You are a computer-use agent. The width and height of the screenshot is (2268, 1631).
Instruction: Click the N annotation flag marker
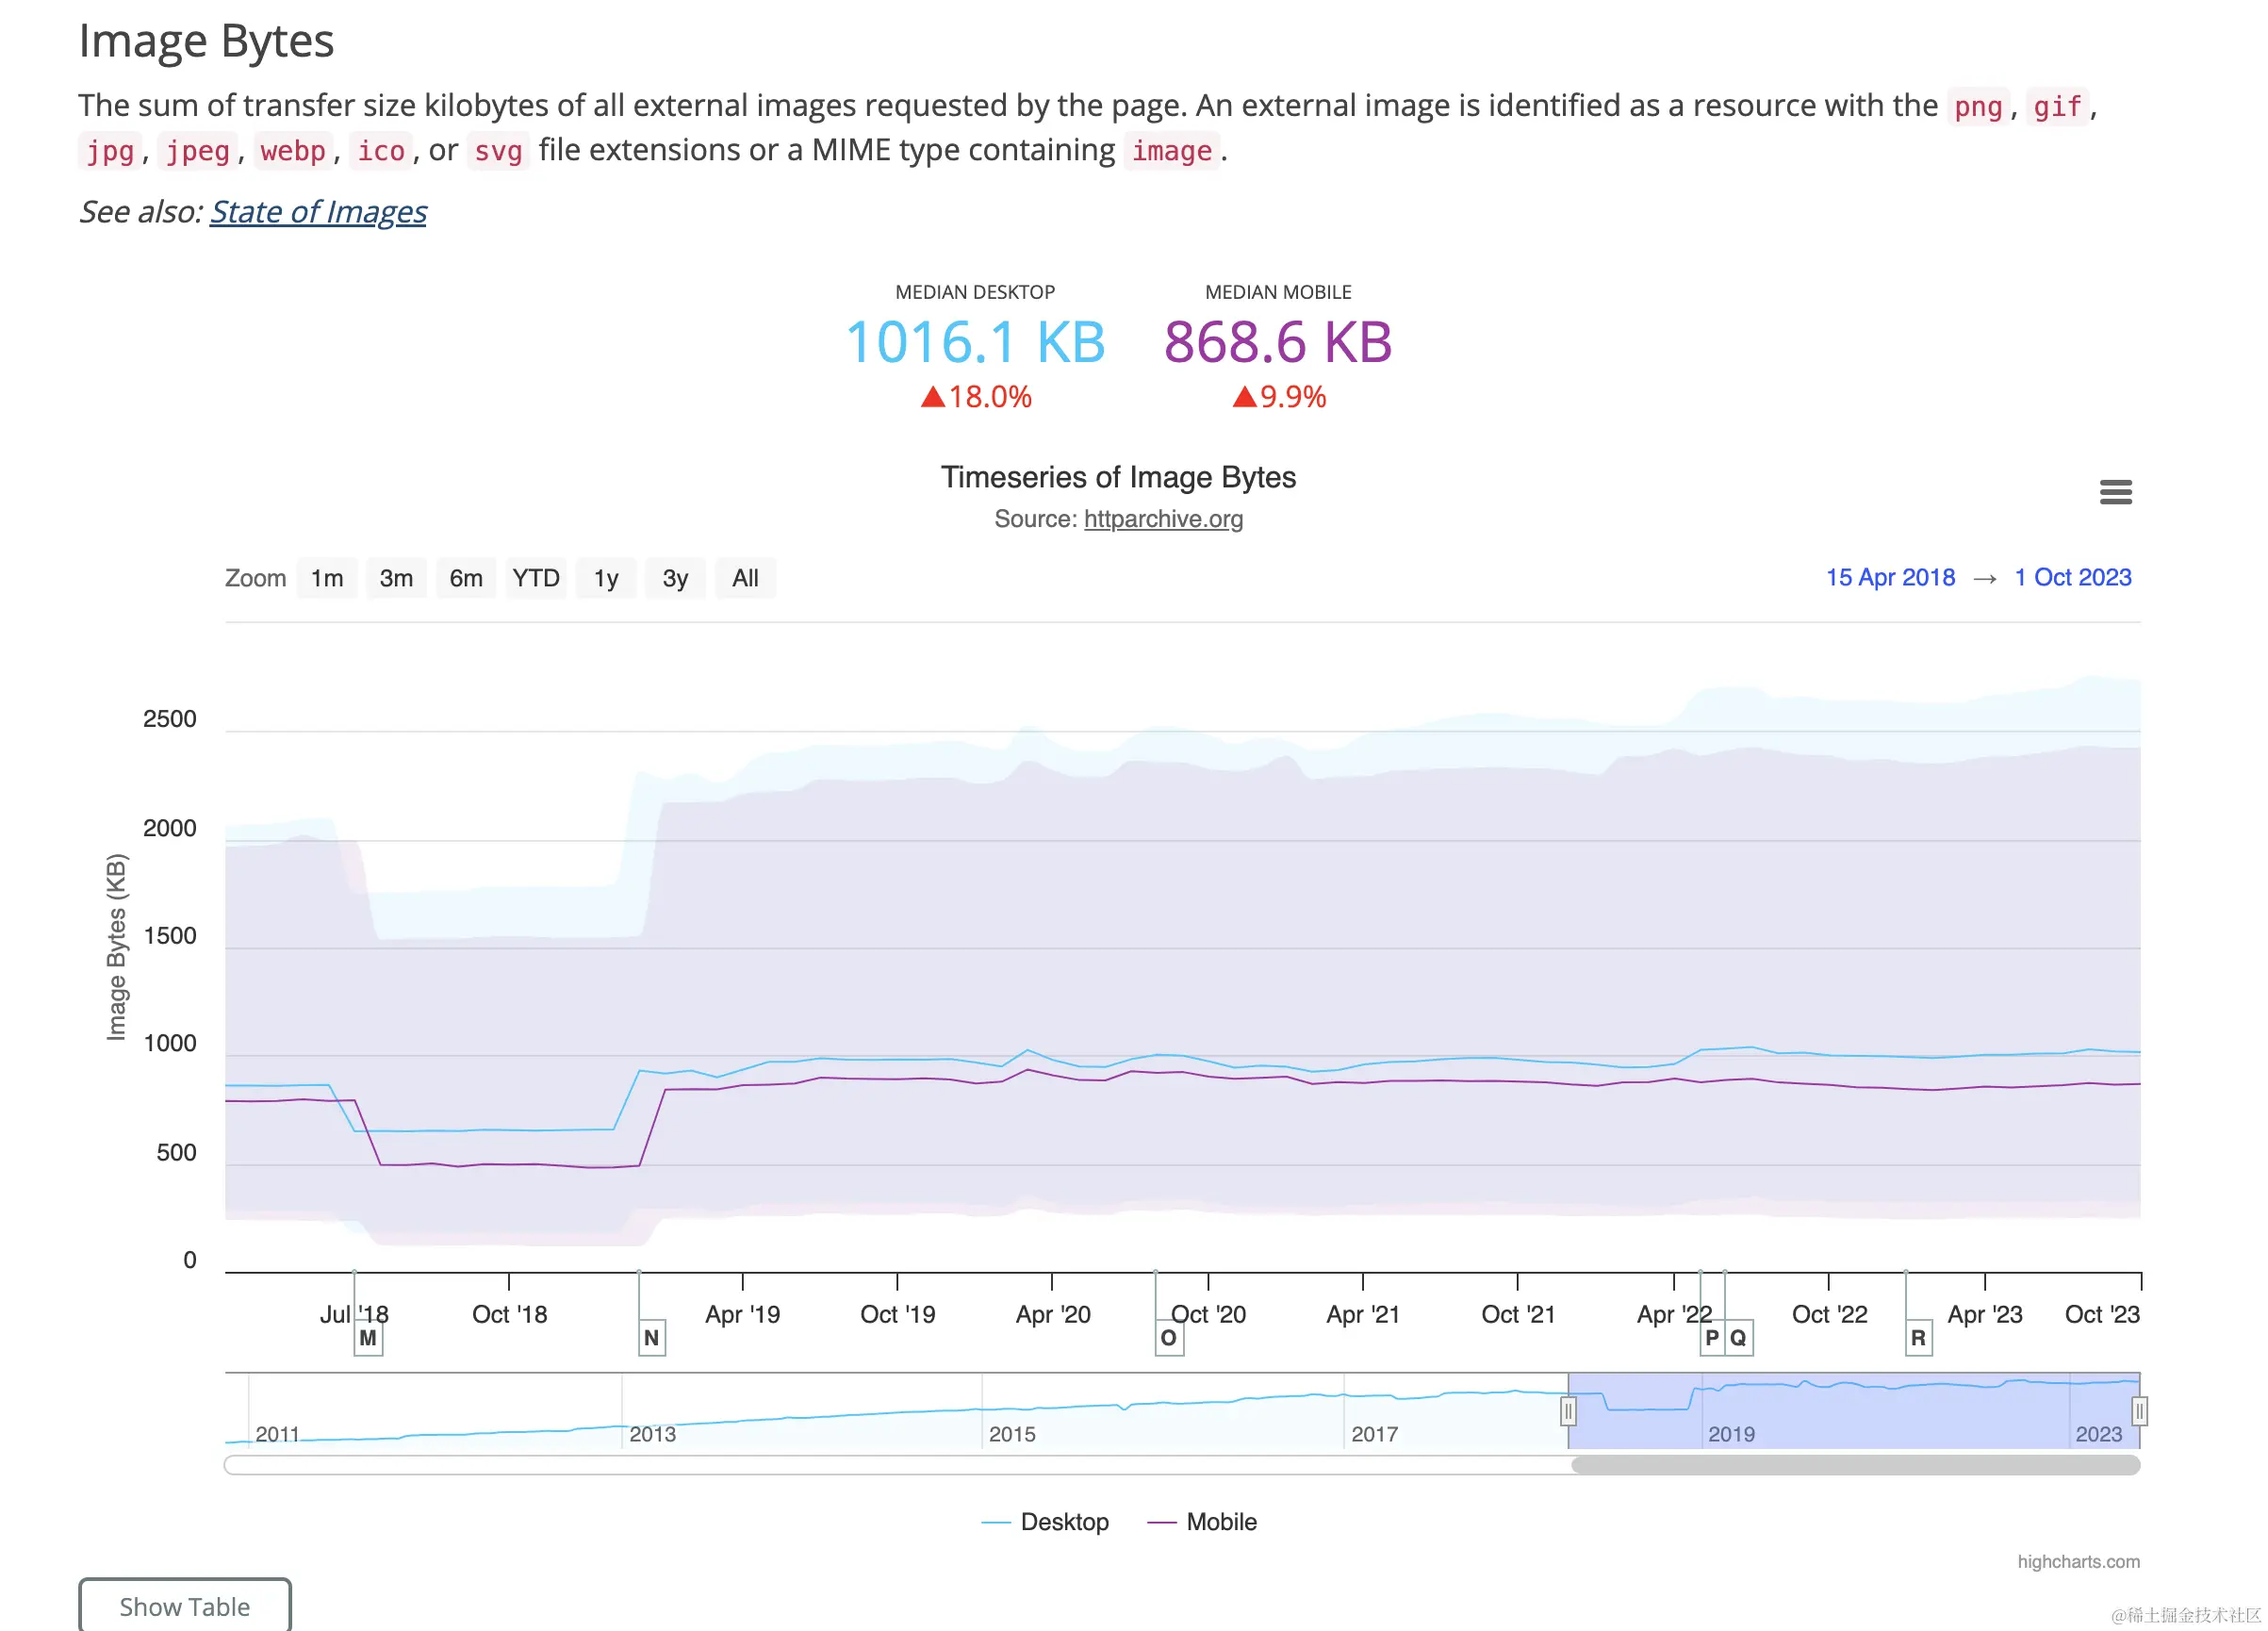pyautogui.click(x=651, y=1338)
